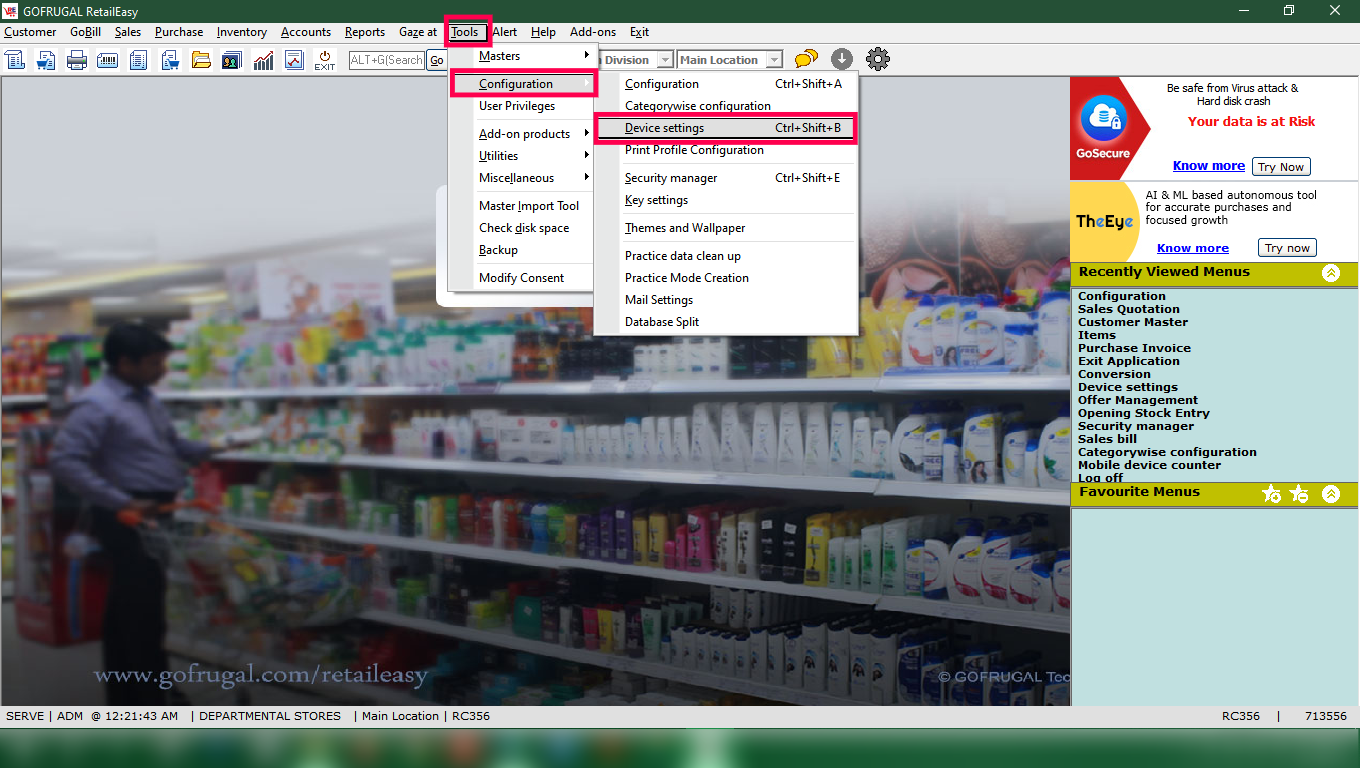Image resolution: width=1360 pixels, height=768 pixels.
Task: Expand the Add-on products submenu
Action: [521, 134]
